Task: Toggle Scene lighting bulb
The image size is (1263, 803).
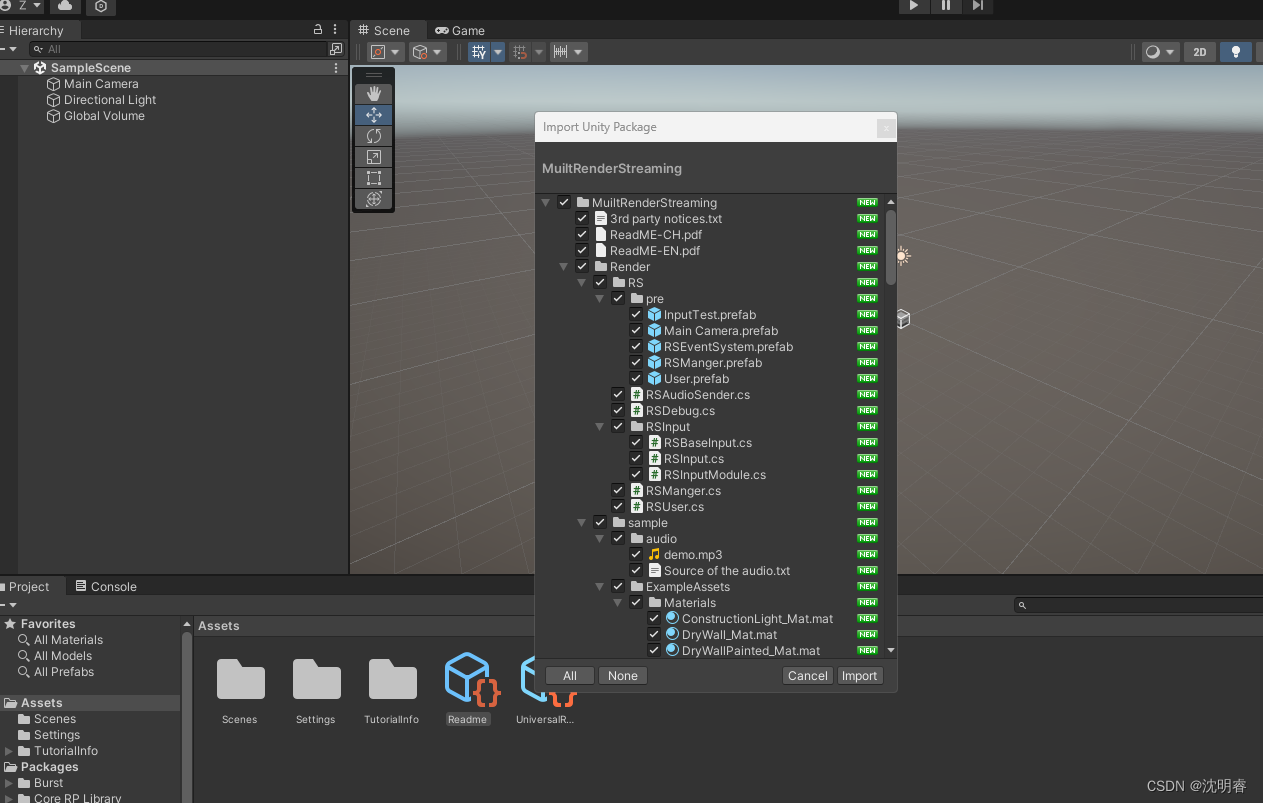Action: tap(1236, 52)
